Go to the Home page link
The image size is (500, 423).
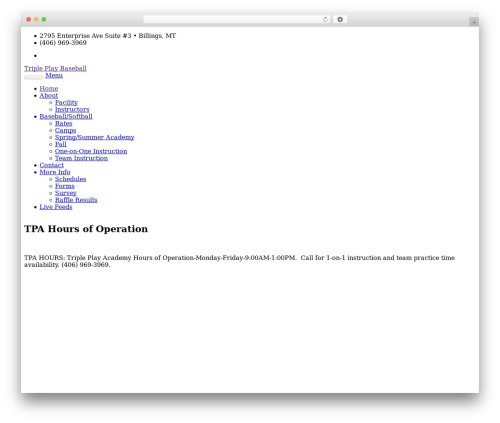coord(49,88)
